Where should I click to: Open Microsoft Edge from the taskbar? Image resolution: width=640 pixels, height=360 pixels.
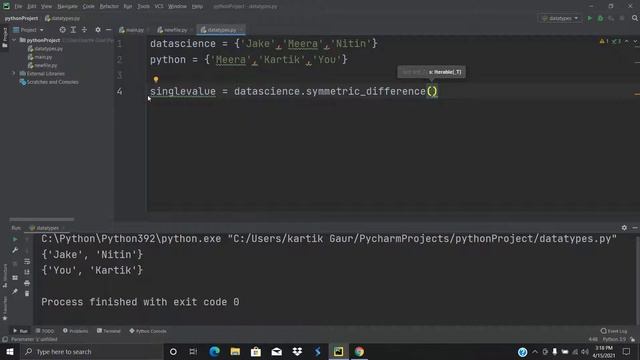214,351
